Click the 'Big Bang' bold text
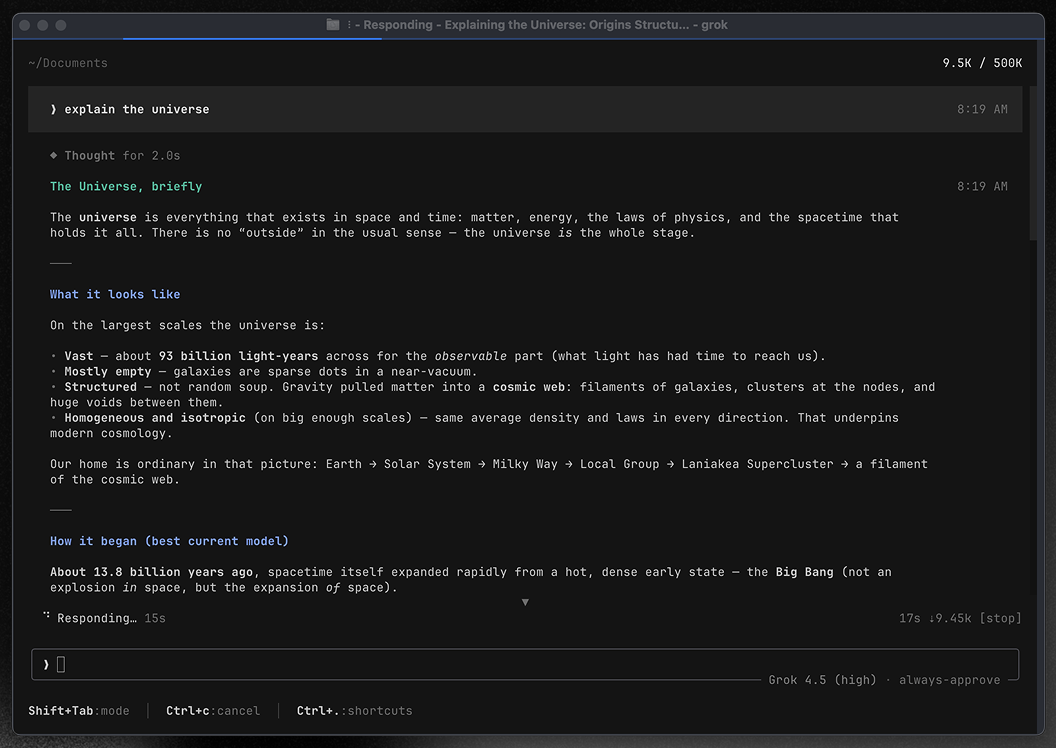1056x748 pixels. (804, 572)
